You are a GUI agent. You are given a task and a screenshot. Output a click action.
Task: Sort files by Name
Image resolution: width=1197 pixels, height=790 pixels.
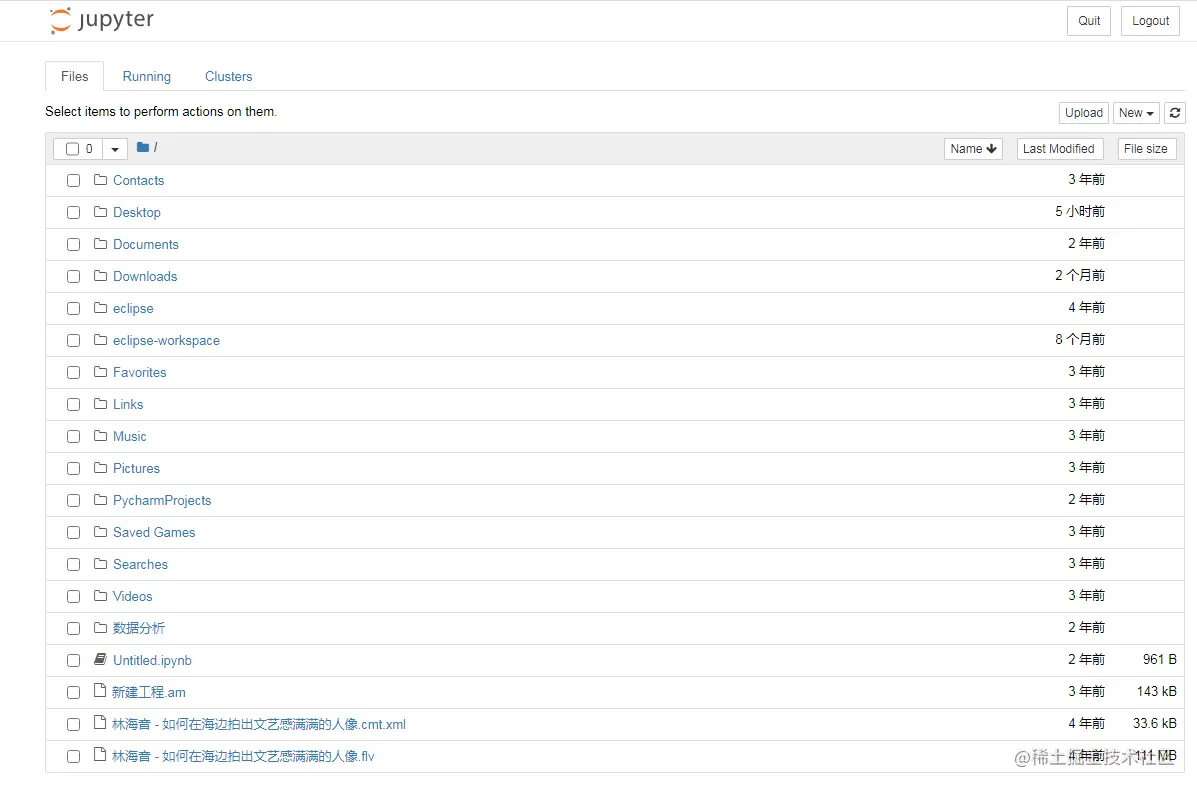pyautogui.click(x=973, y=149)
